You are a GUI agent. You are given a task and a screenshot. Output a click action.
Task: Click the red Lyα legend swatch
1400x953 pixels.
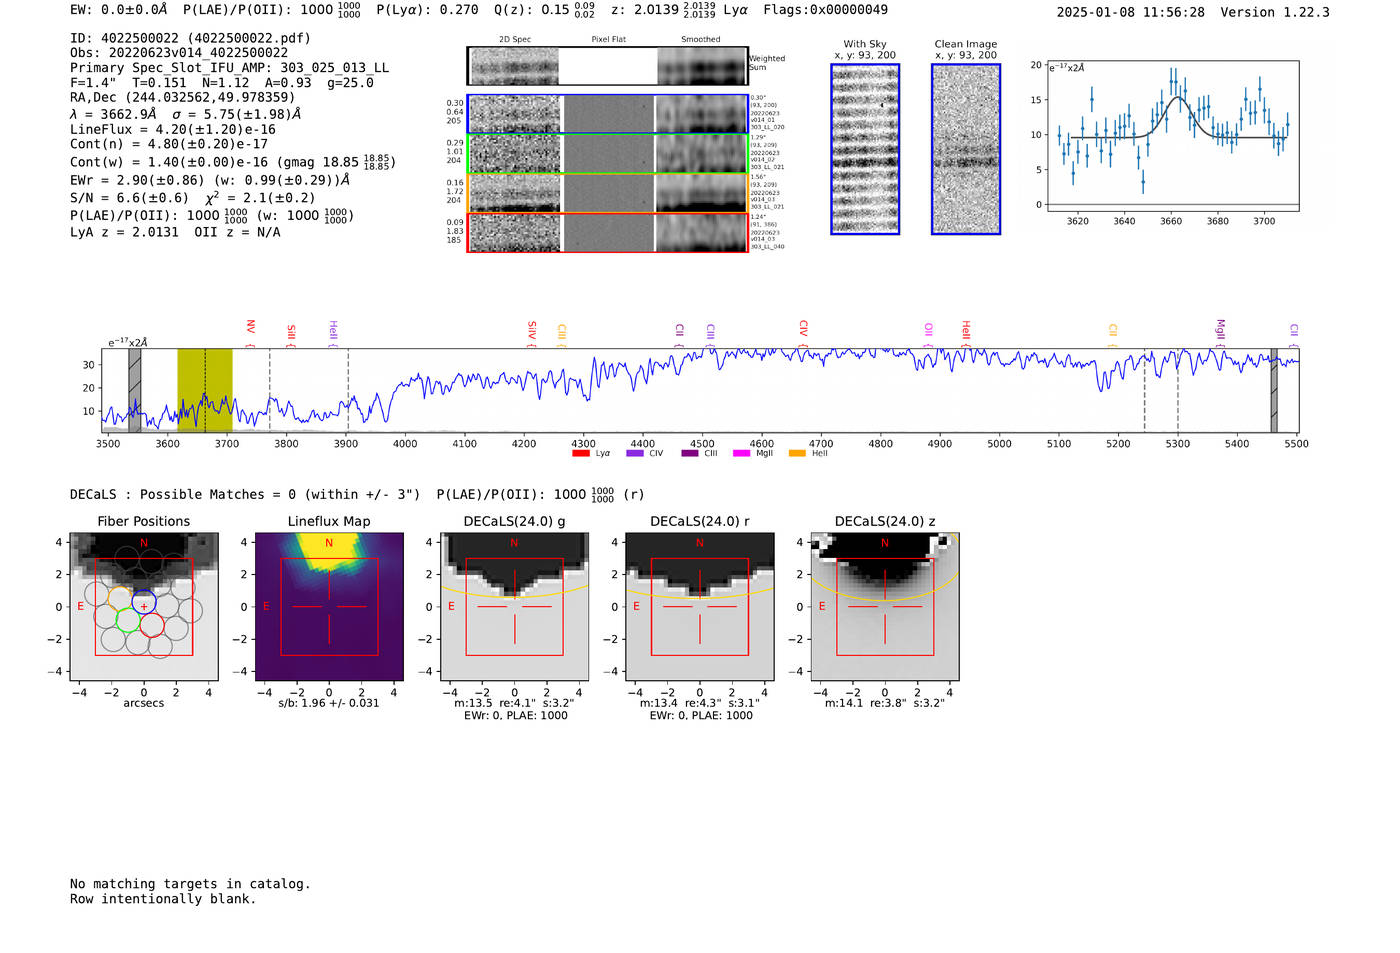click(580, 453)
